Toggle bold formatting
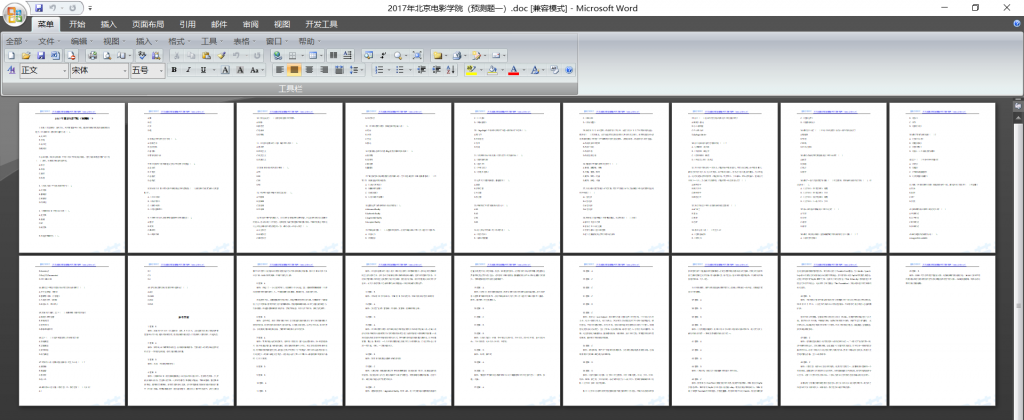1024x420 pixels. [174, 70]
